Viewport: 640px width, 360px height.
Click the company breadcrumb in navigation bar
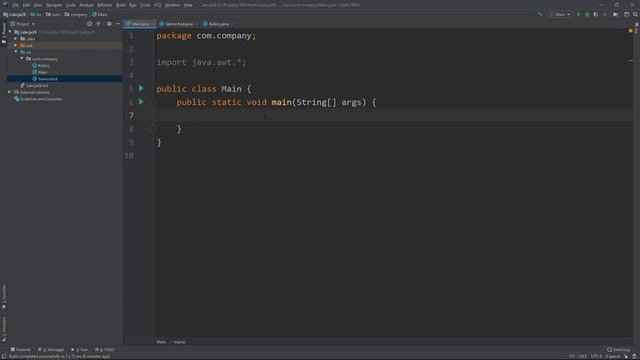[76, 14]
